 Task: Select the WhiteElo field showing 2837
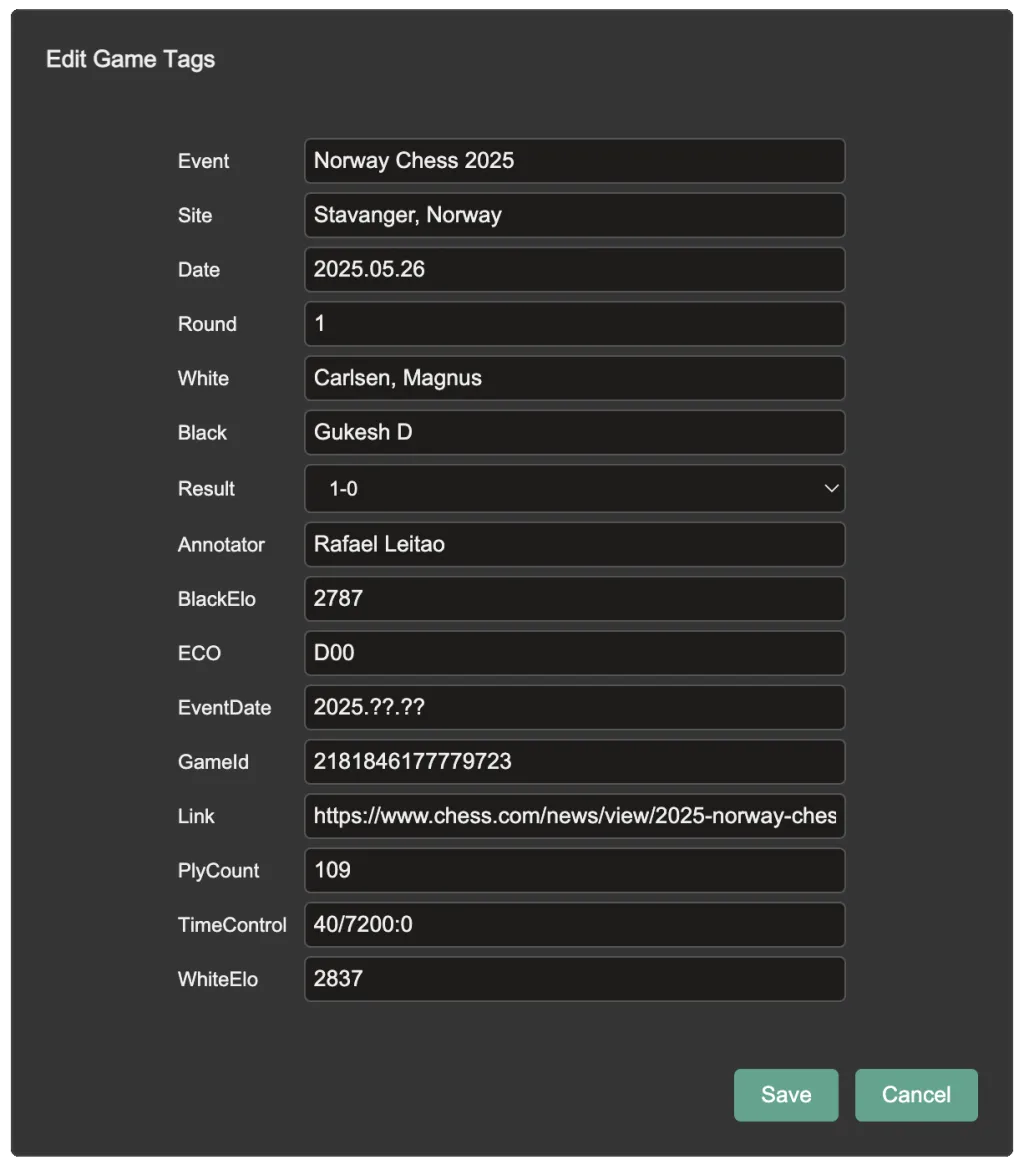click(574, 979)
